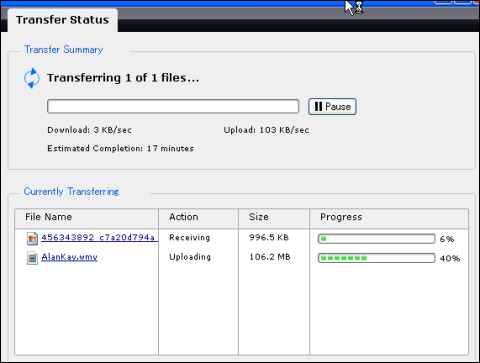Click the Transfer Summary group label
The width and height of the screenshot is (480, 363).
[64, 50]
